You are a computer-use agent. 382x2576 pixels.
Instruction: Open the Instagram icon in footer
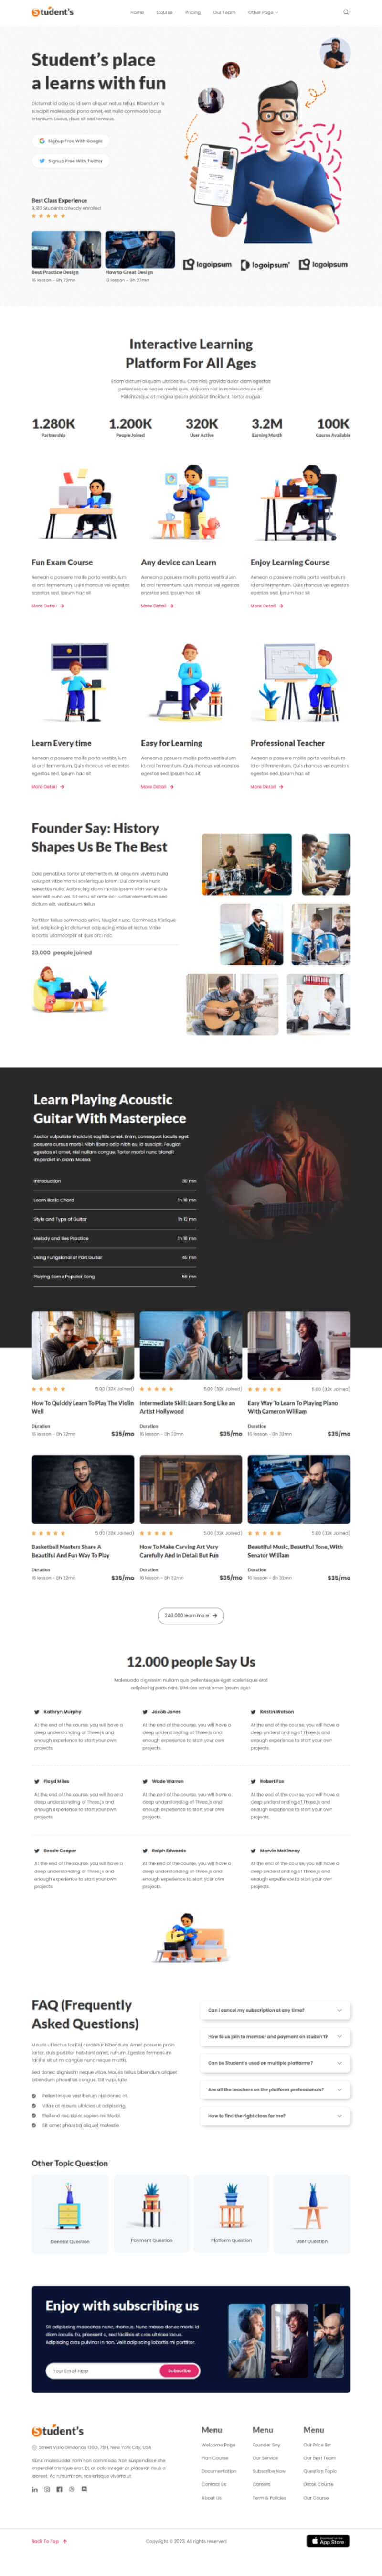coord(46,2489)
